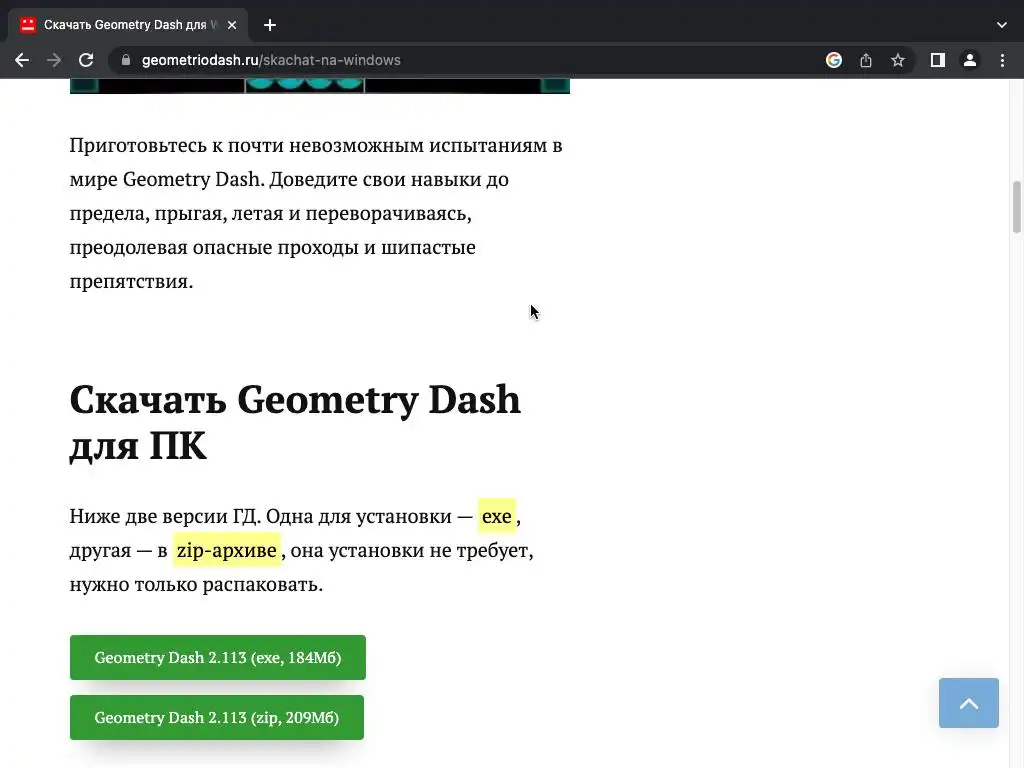Click the sentence 'нужно только распаковать.'
Viewport: 1024px width, 768px height.
[197, 584]
